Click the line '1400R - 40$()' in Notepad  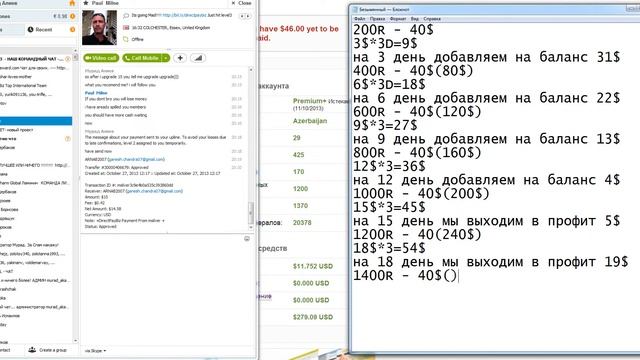[405, 276]
